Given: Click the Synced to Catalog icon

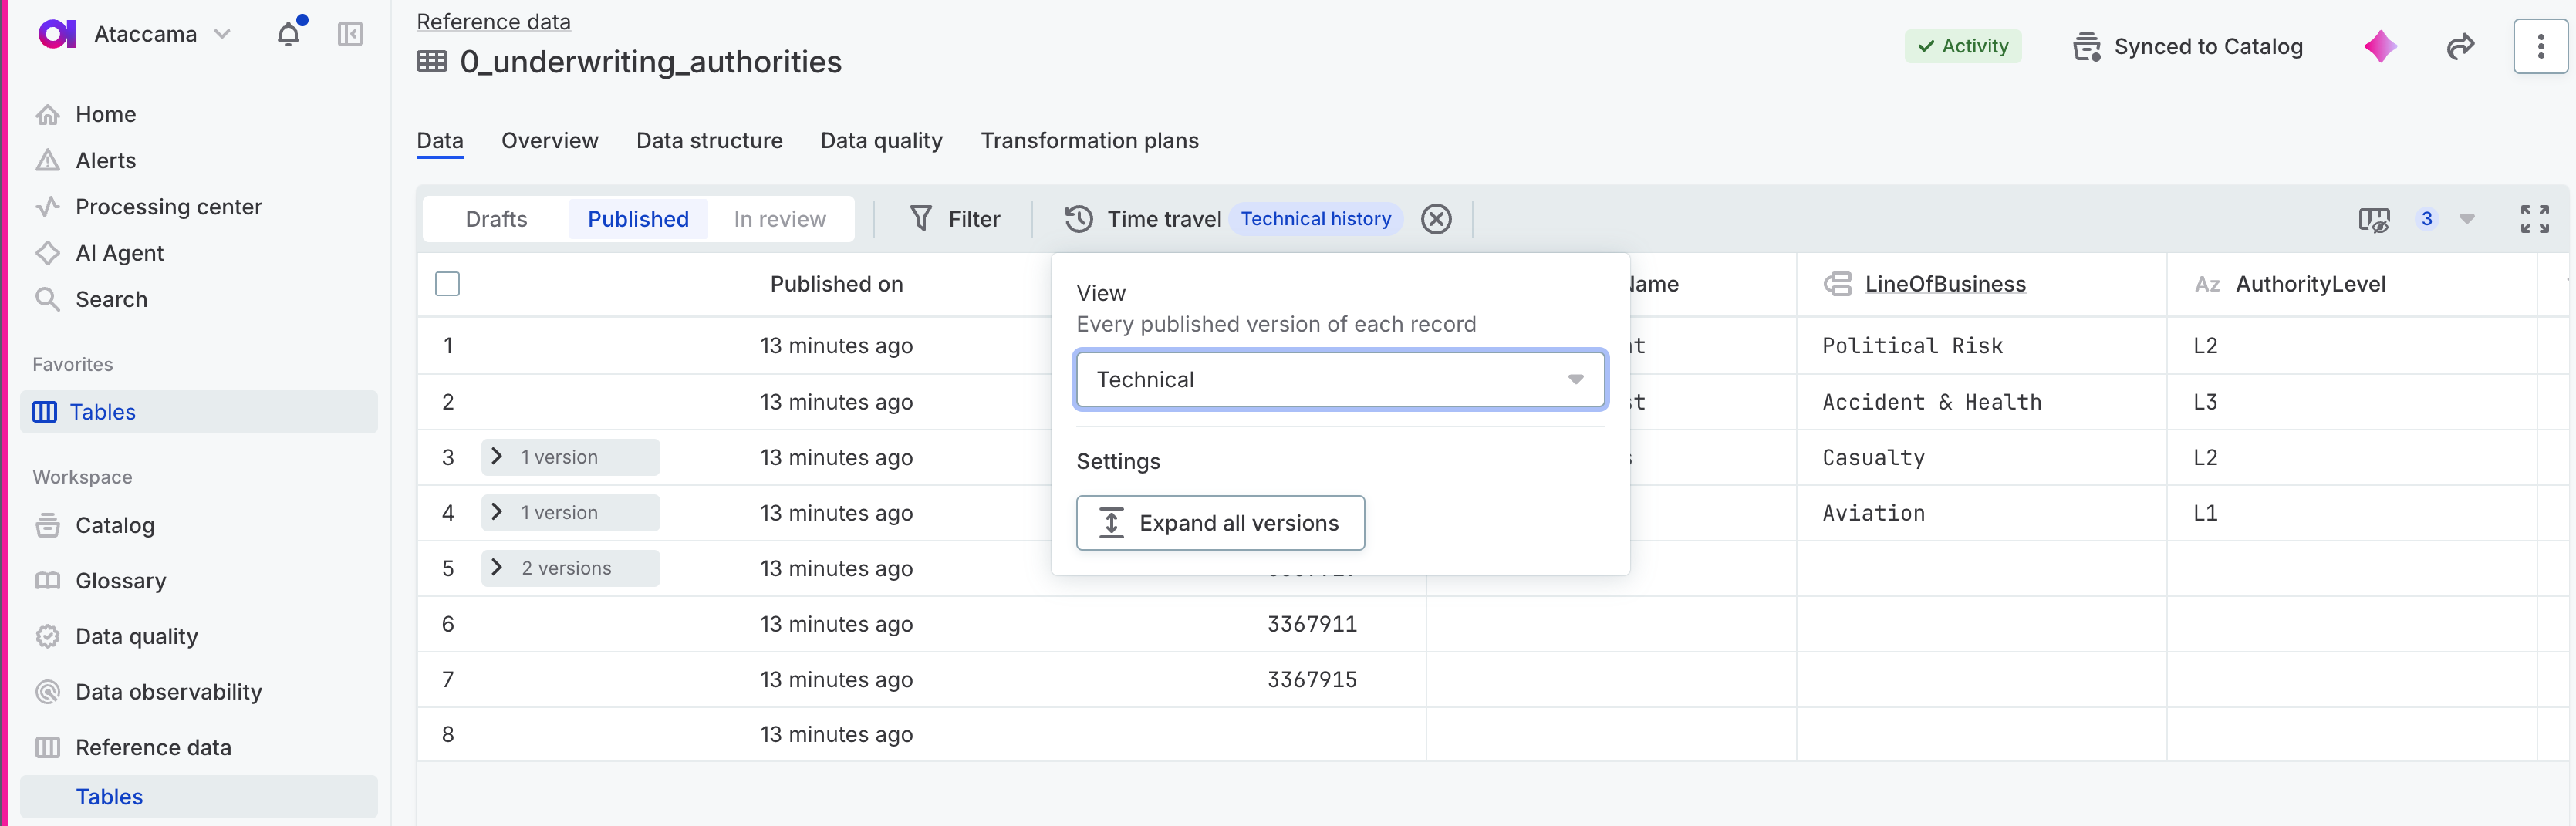Looking at the screenshot, I should (2086, 46).
